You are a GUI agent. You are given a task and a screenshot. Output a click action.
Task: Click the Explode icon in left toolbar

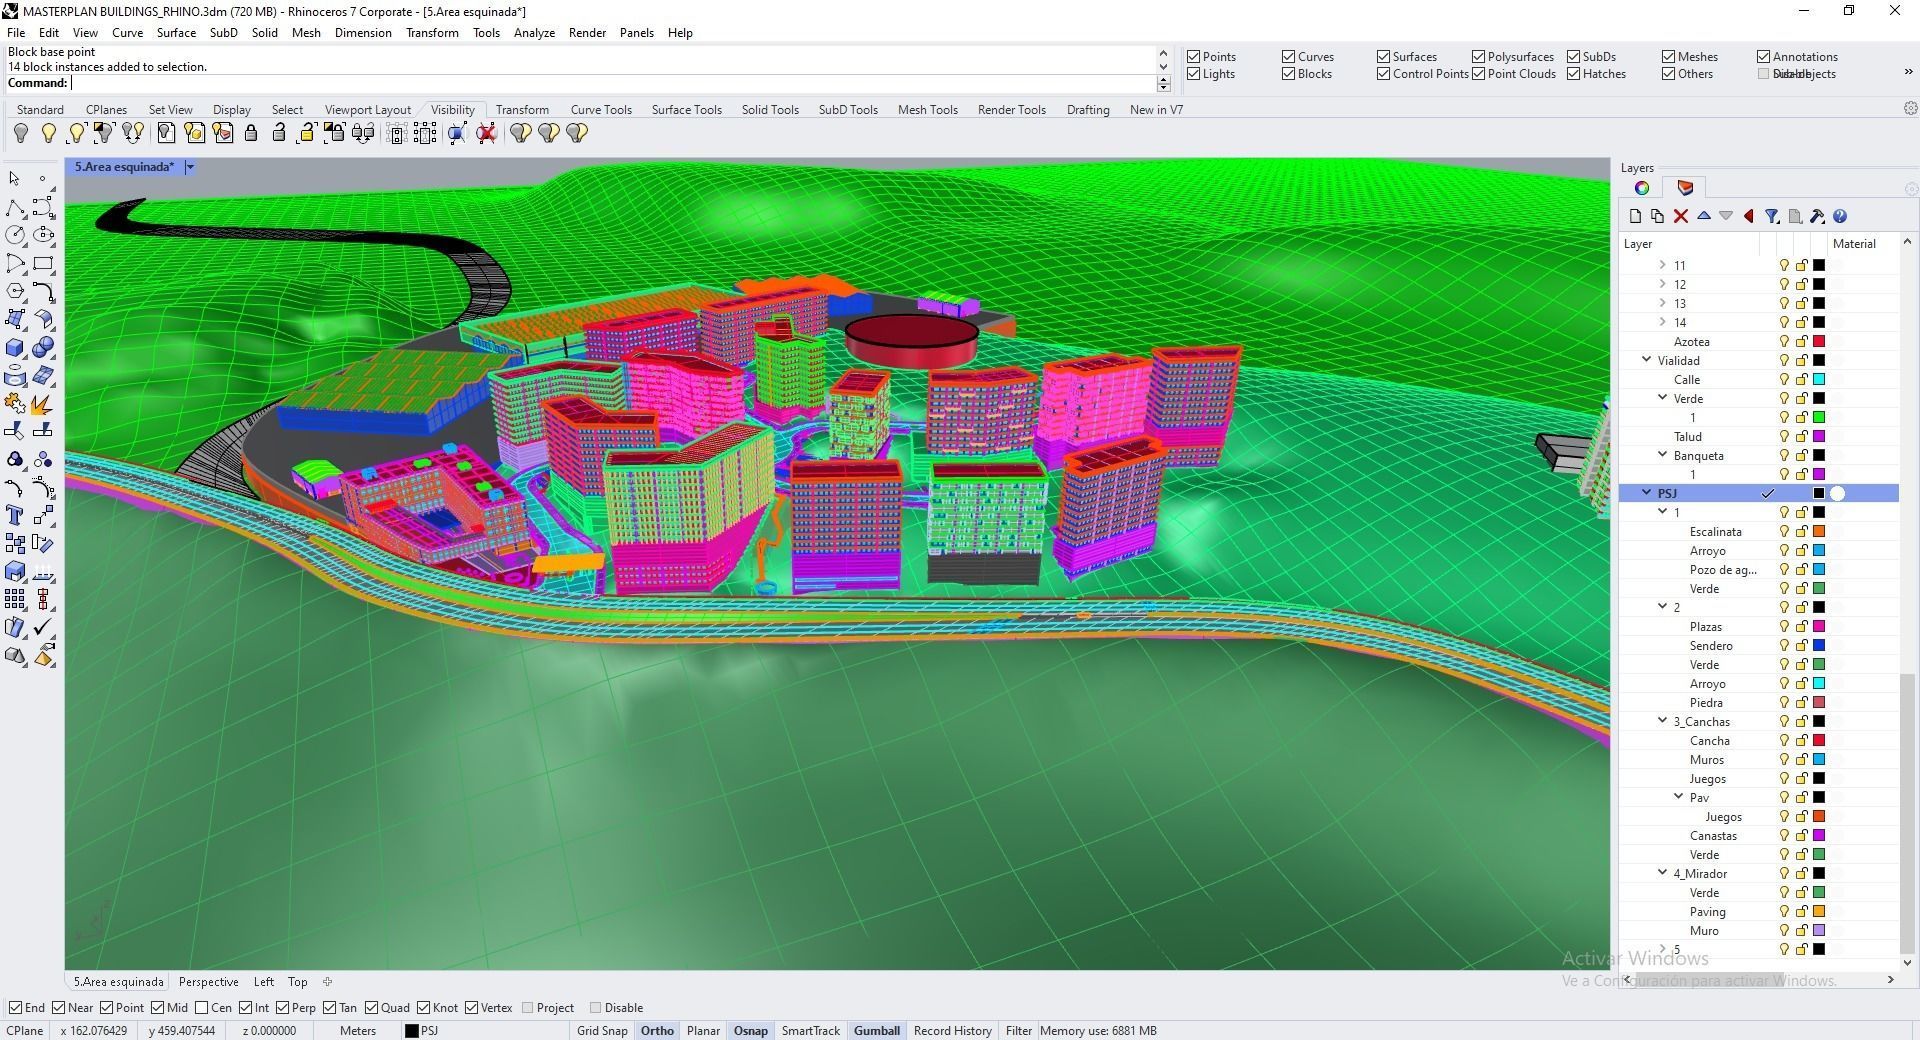pos(43,404)
